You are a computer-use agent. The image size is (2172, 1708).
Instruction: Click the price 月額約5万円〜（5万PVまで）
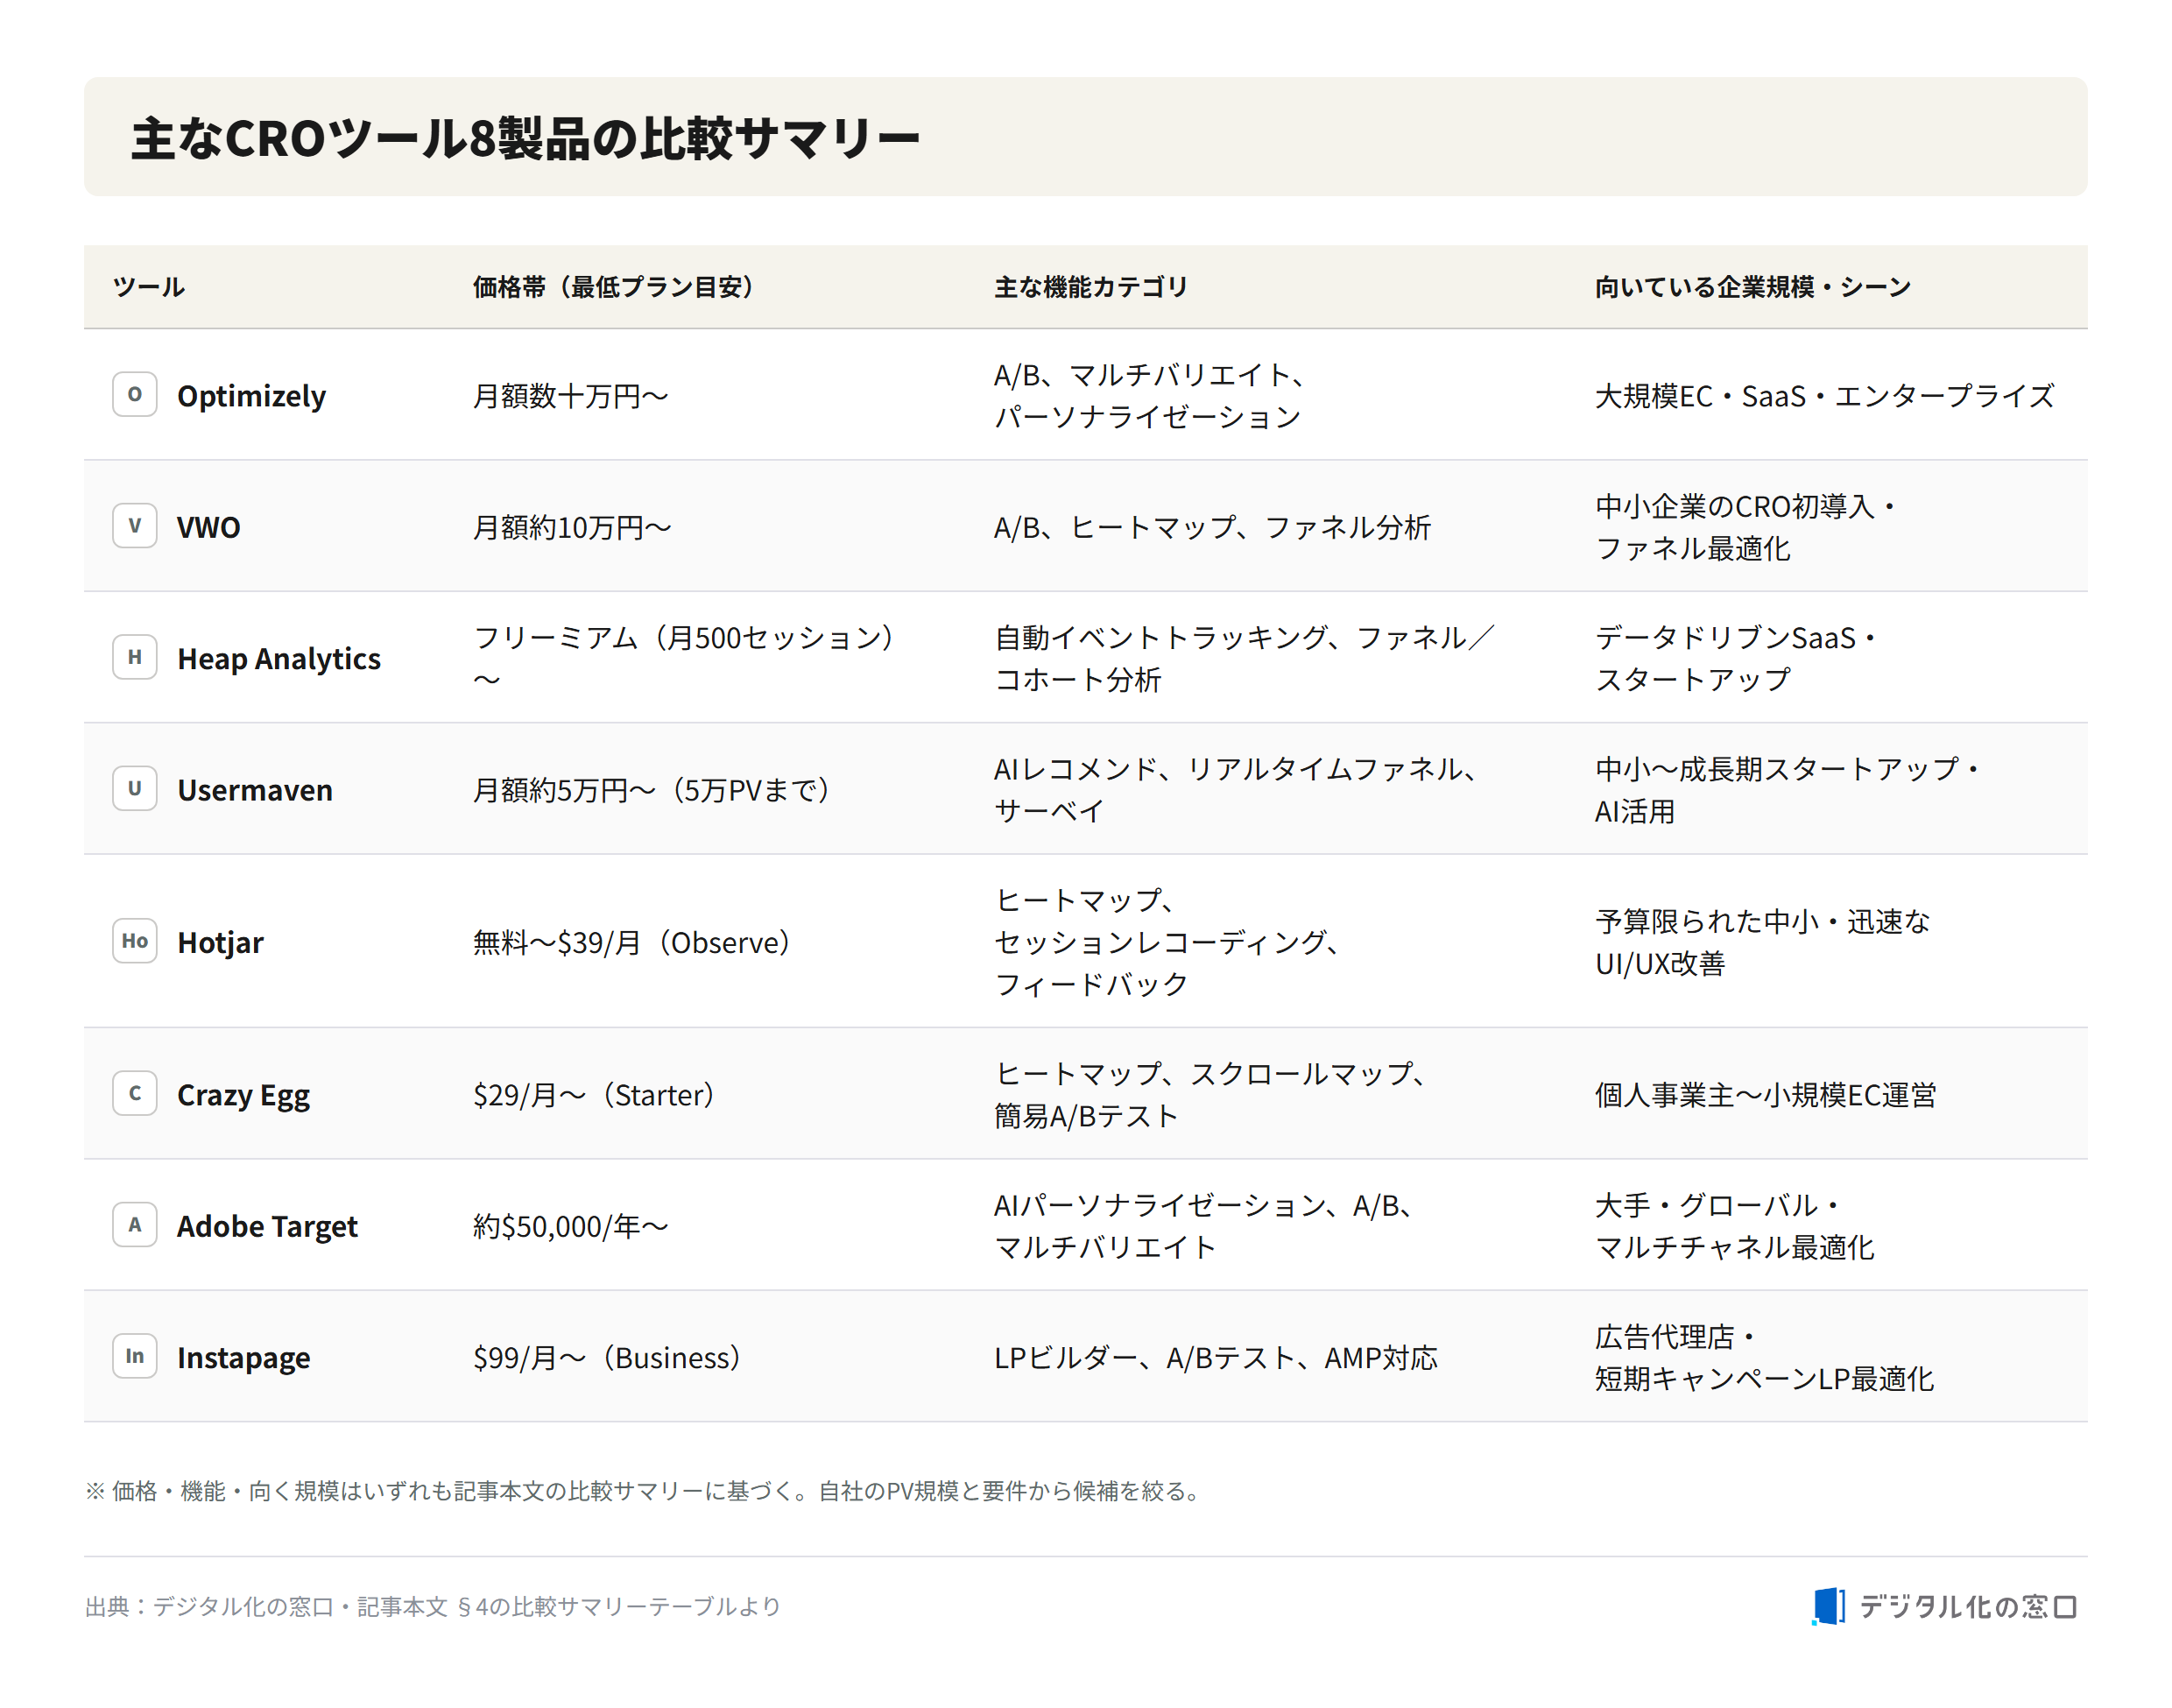[x=652, y=790]
